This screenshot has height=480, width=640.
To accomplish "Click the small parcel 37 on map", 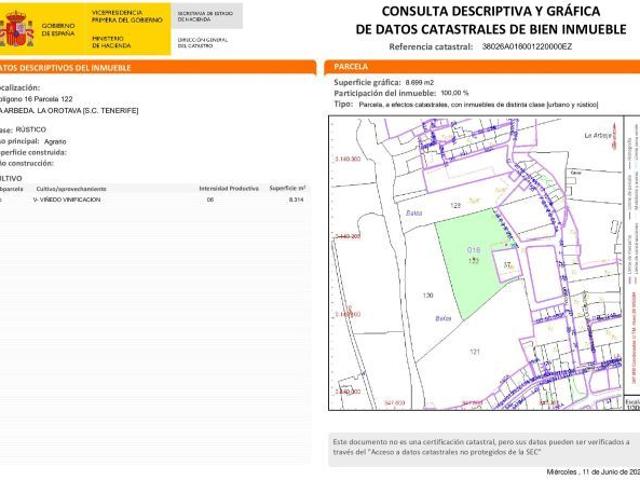I will 507,265.
